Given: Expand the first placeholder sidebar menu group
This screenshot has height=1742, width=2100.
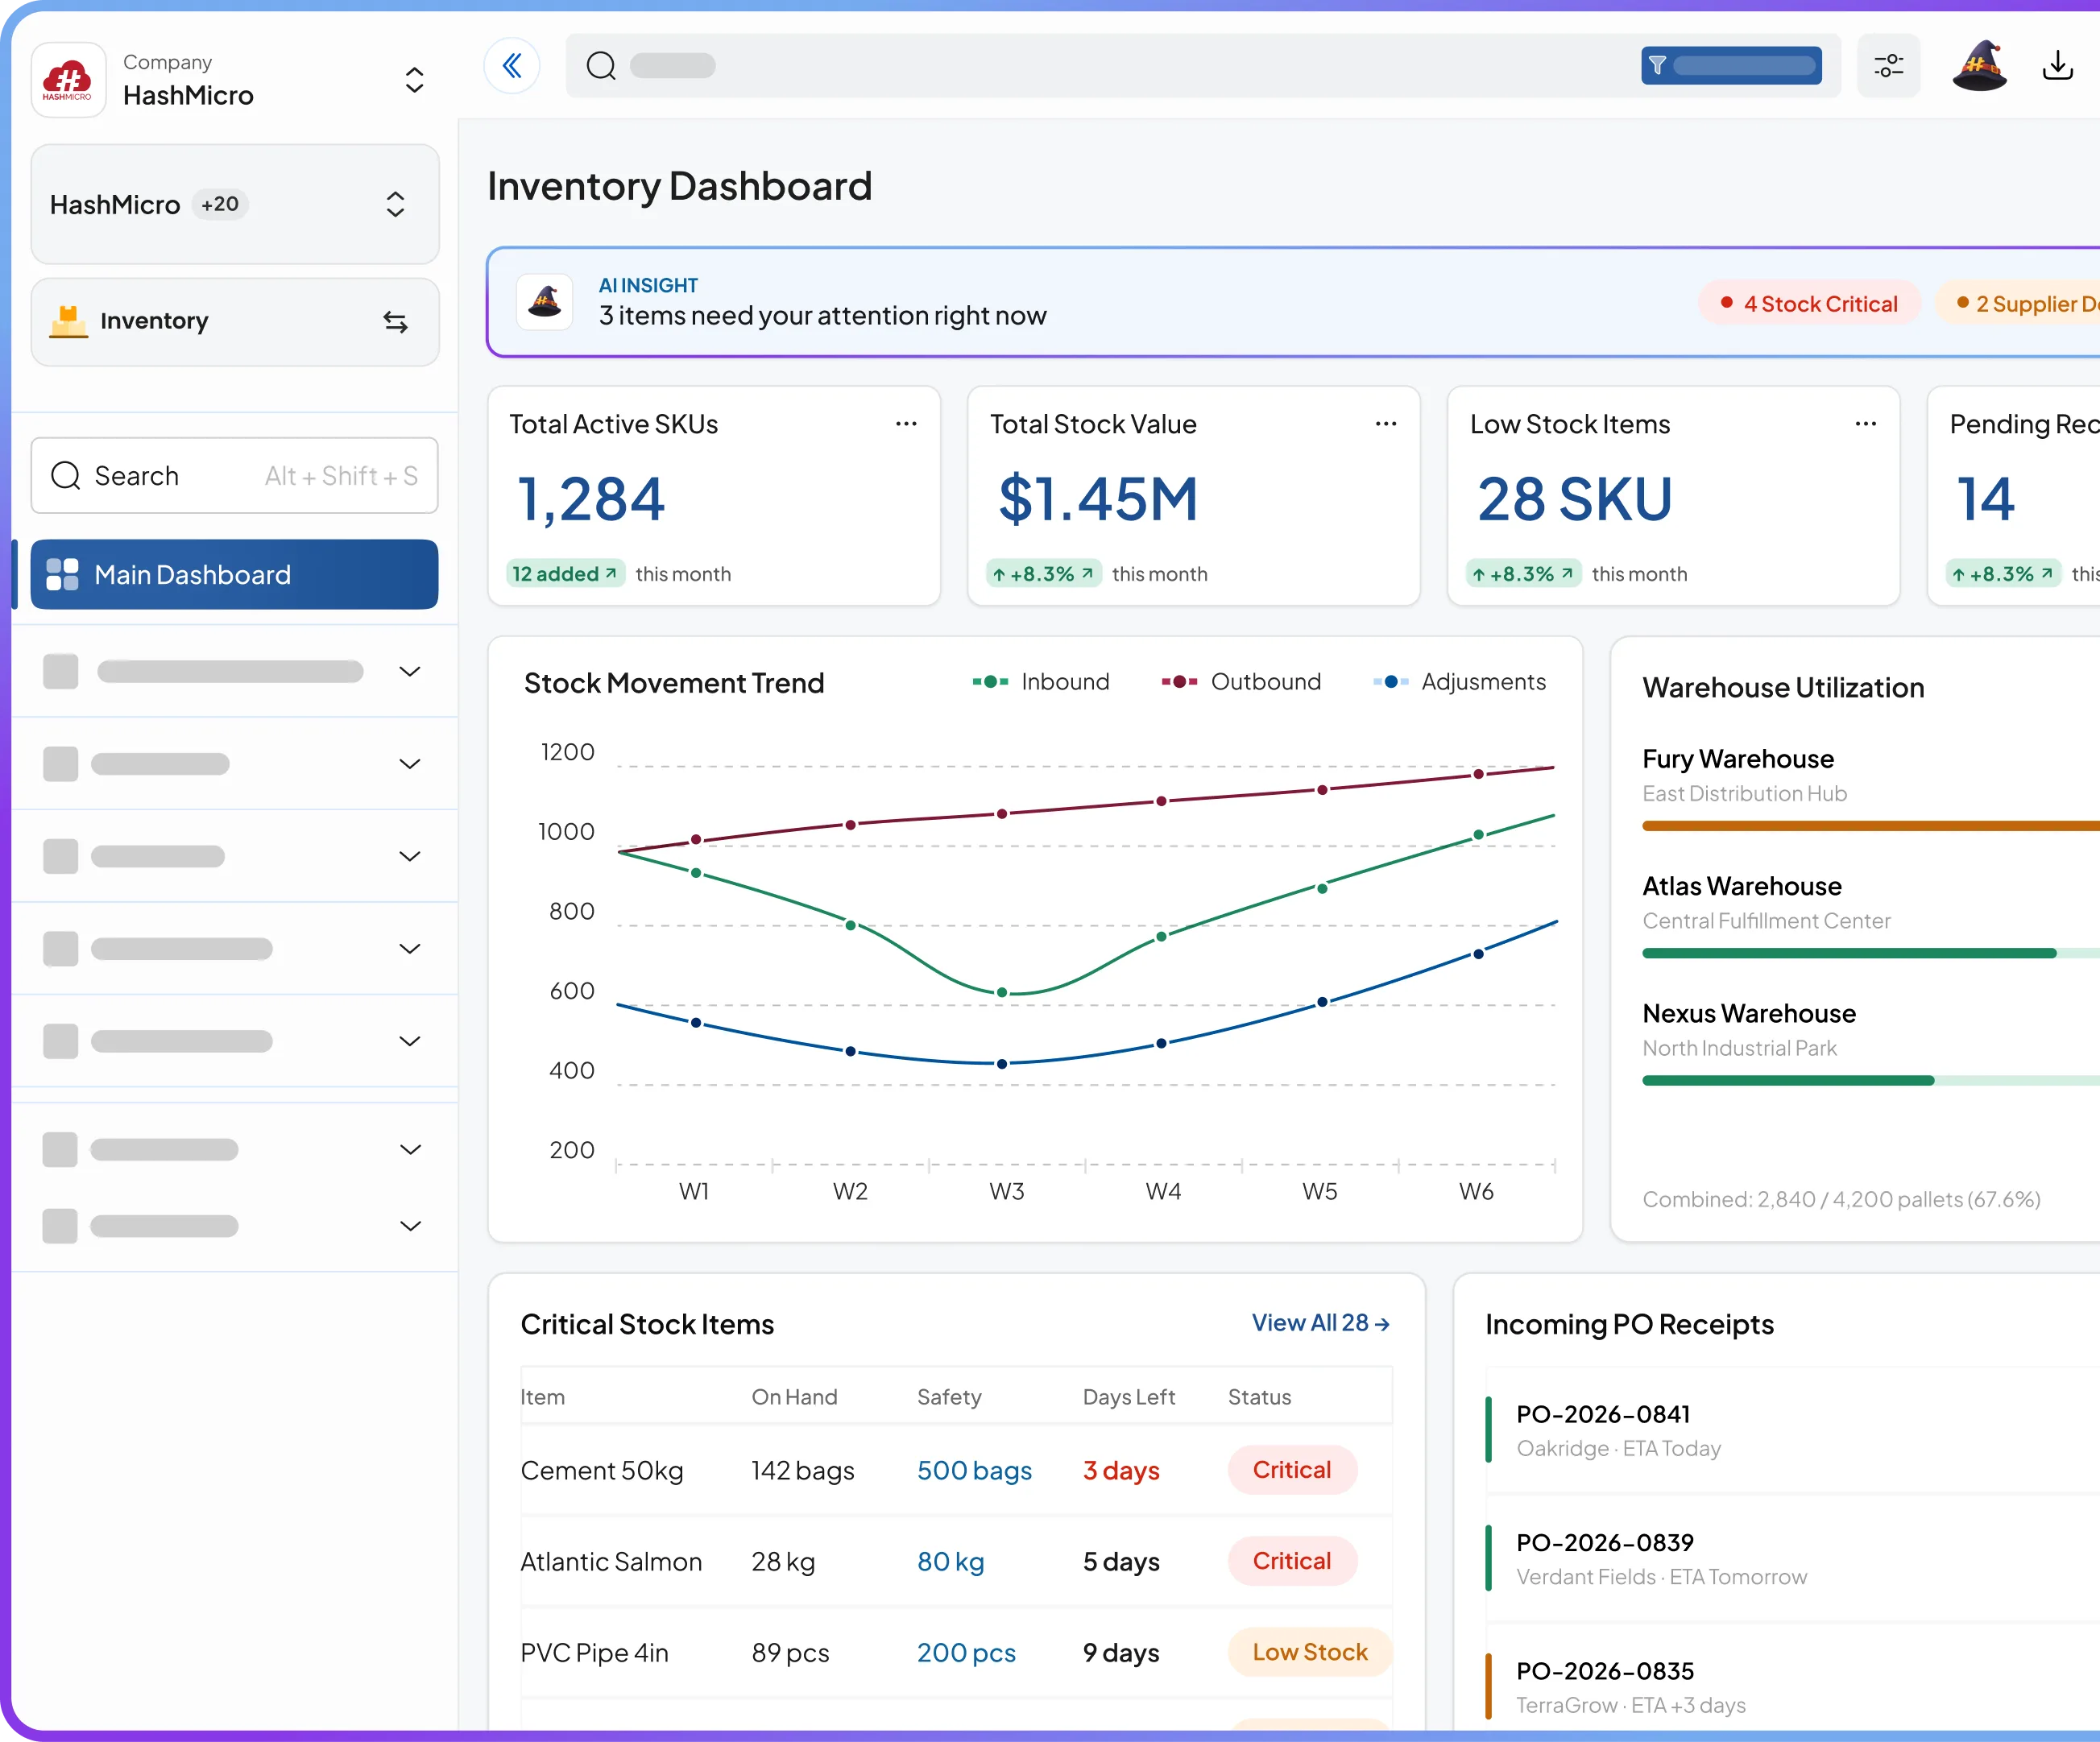Looking at the screenshot, I should pyautogui.click(x=410, y=671).
